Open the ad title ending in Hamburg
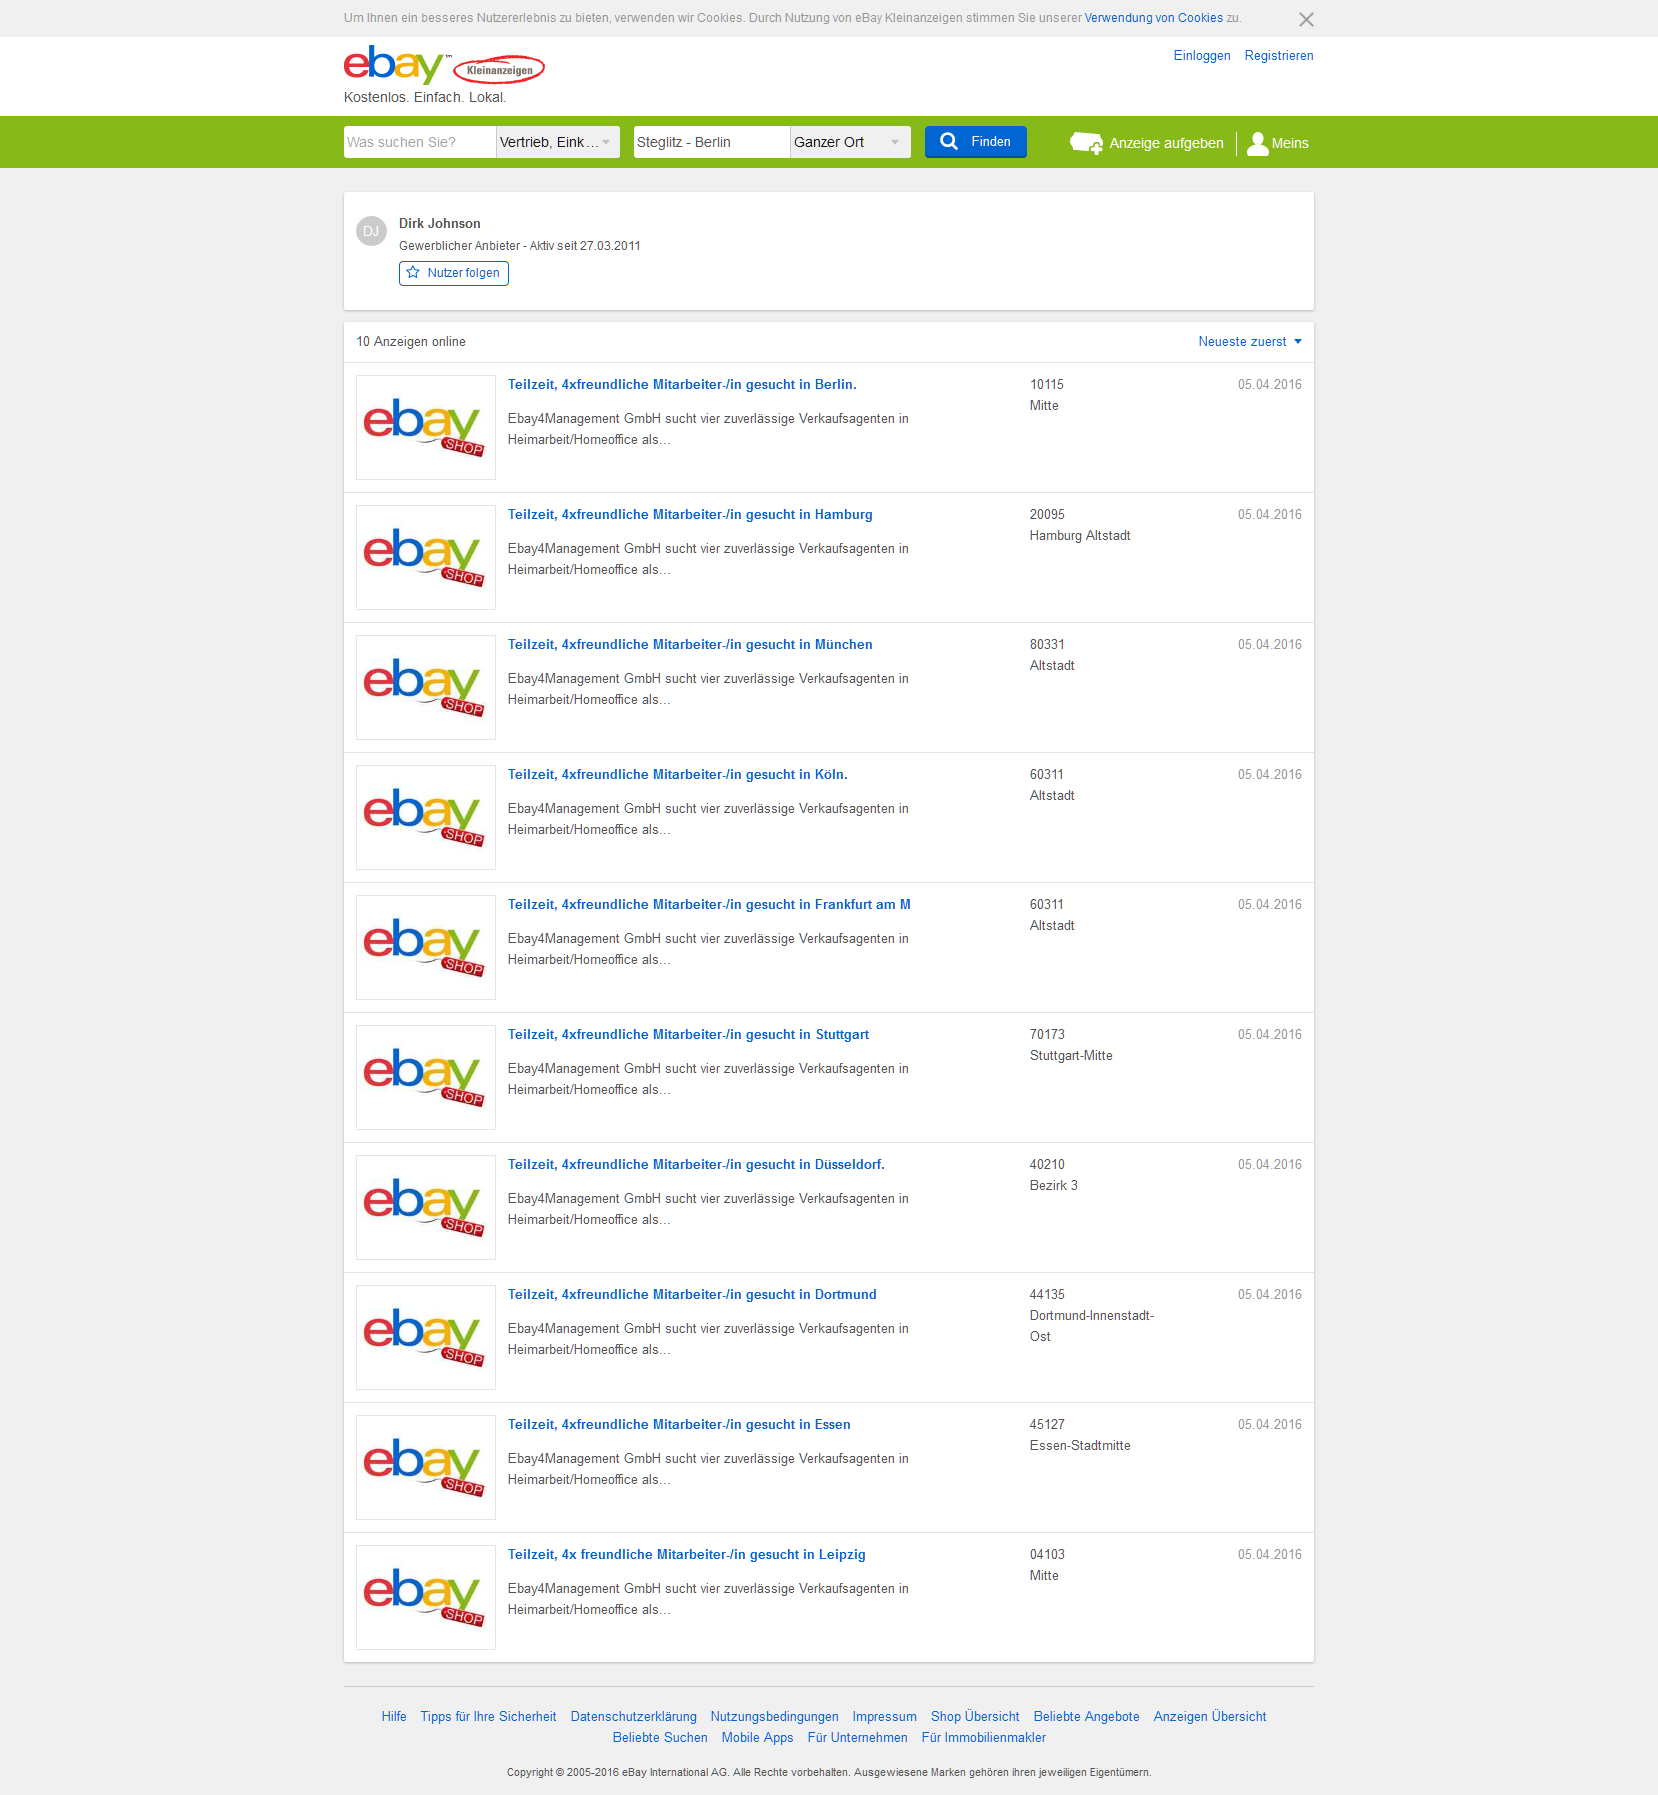Image resolution: width=1658 pixels, height=1795 pixels. [690, 515]
